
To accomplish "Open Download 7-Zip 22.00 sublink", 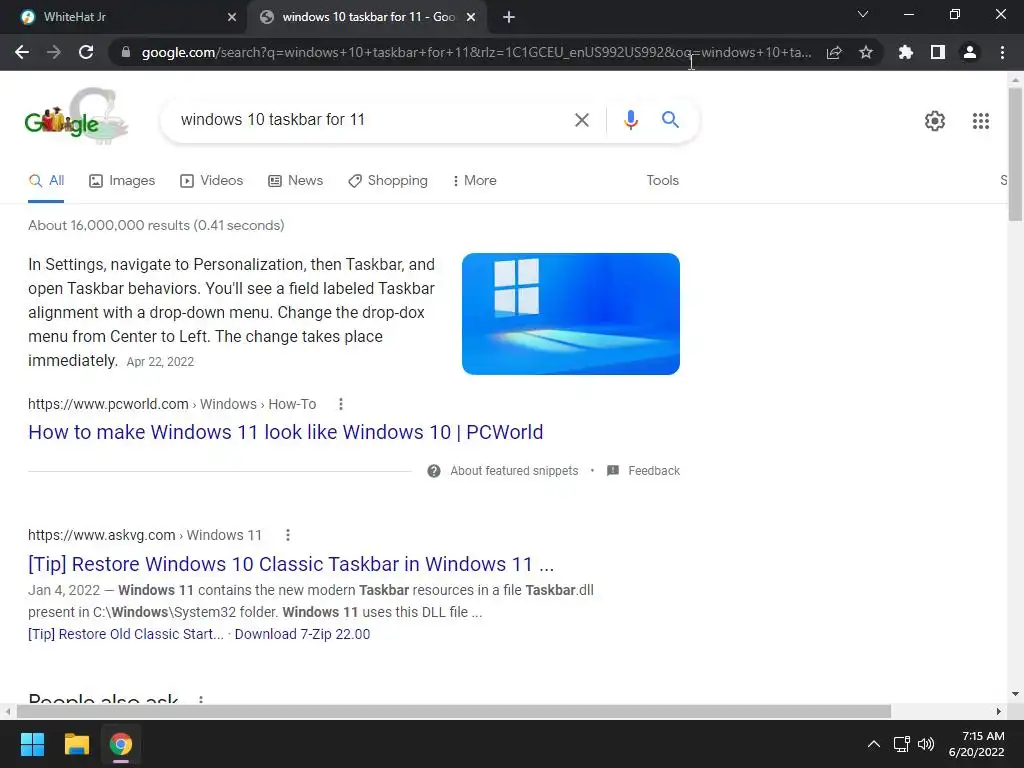I will 302,634.
